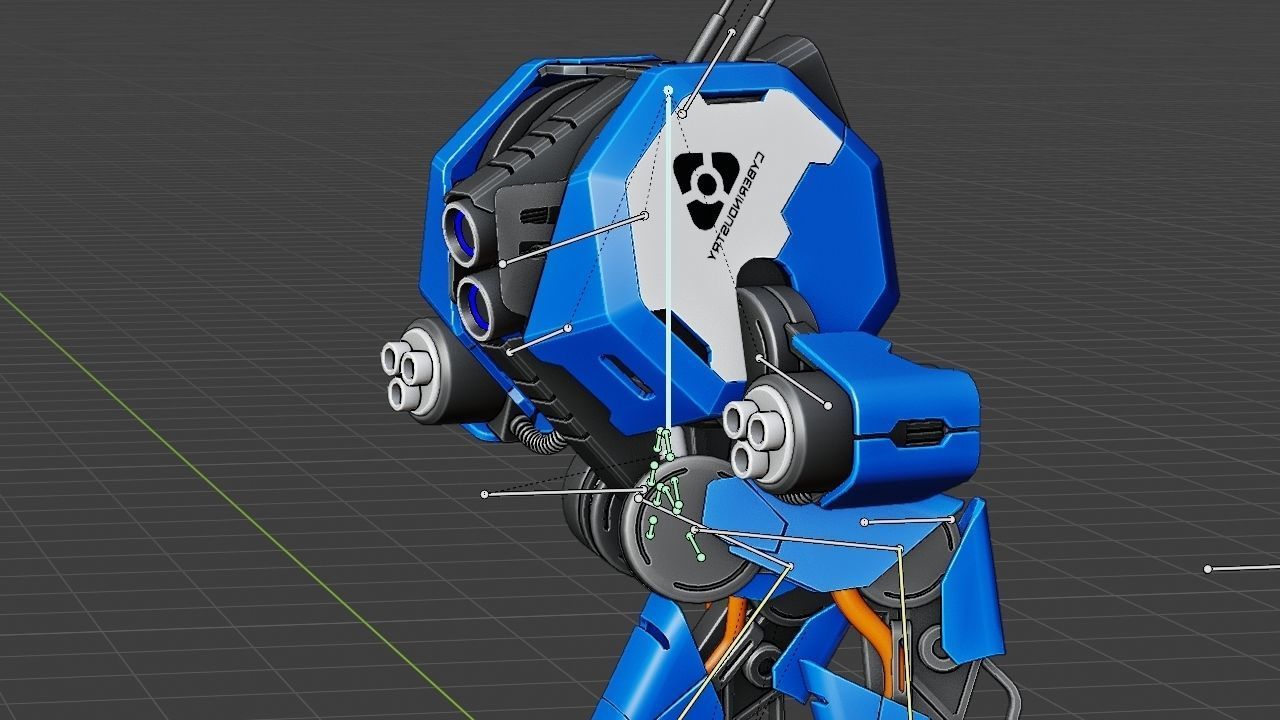Click the coil spring under the head
This screenshot has height=720, width=1280.
pos(540,435)
